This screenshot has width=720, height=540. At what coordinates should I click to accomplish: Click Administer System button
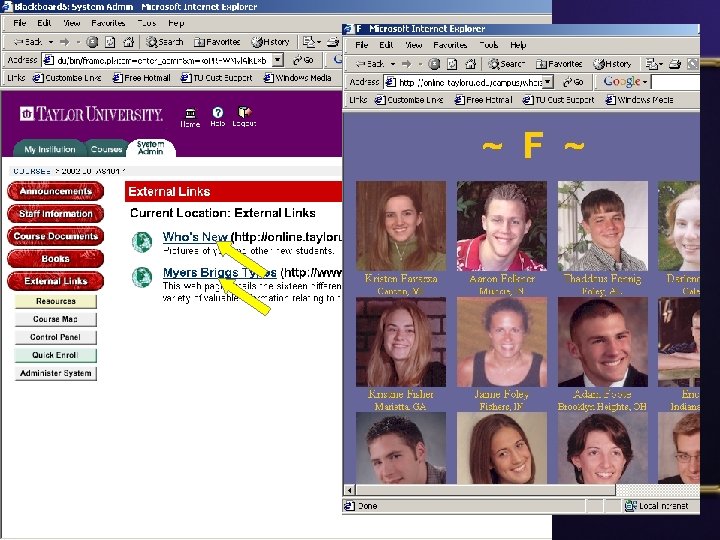point(56,373)
